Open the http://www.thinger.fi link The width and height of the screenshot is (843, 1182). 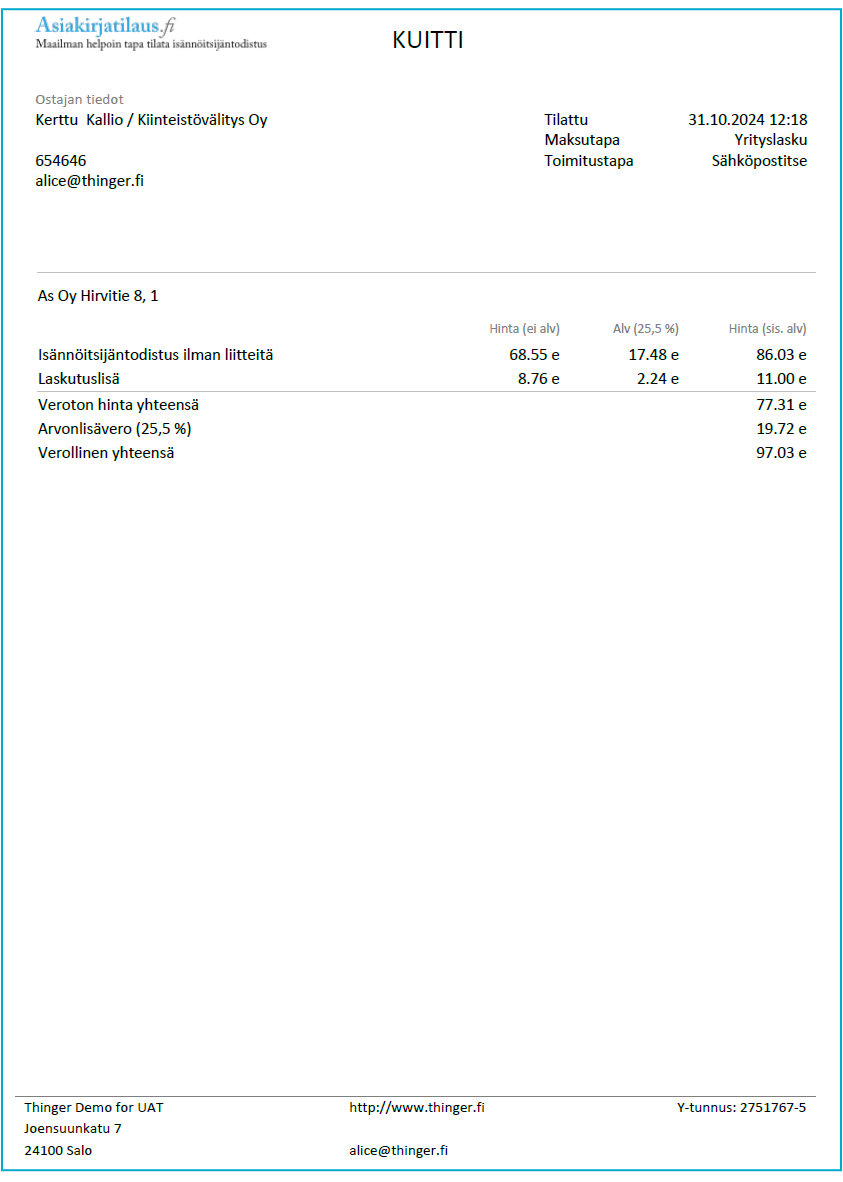[x=417, y=1107]
